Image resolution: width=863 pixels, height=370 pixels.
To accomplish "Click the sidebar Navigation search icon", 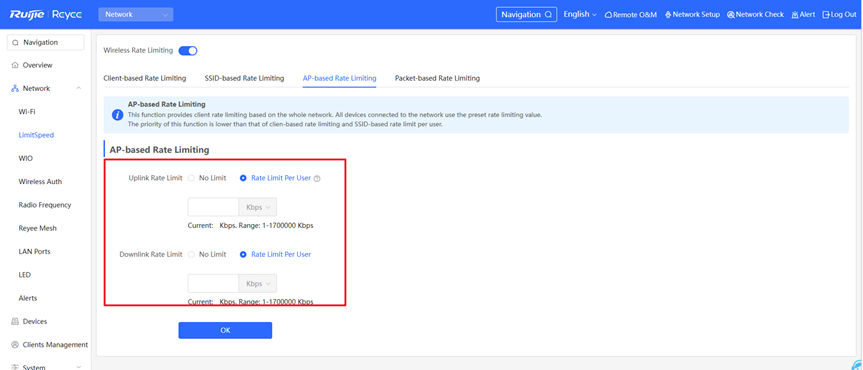I will point(15,42).
